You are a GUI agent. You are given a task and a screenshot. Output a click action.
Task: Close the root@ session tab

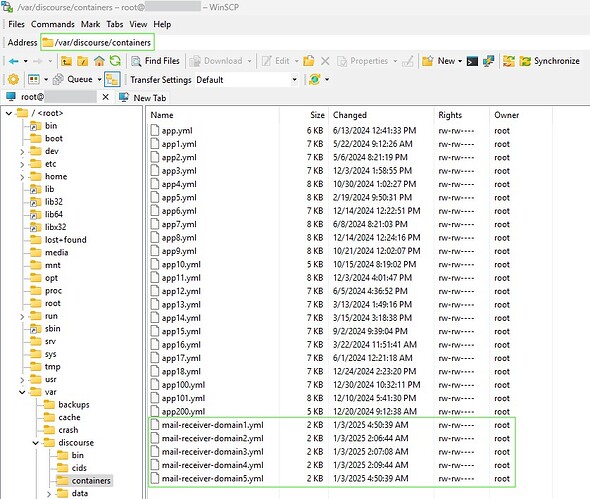106,97
